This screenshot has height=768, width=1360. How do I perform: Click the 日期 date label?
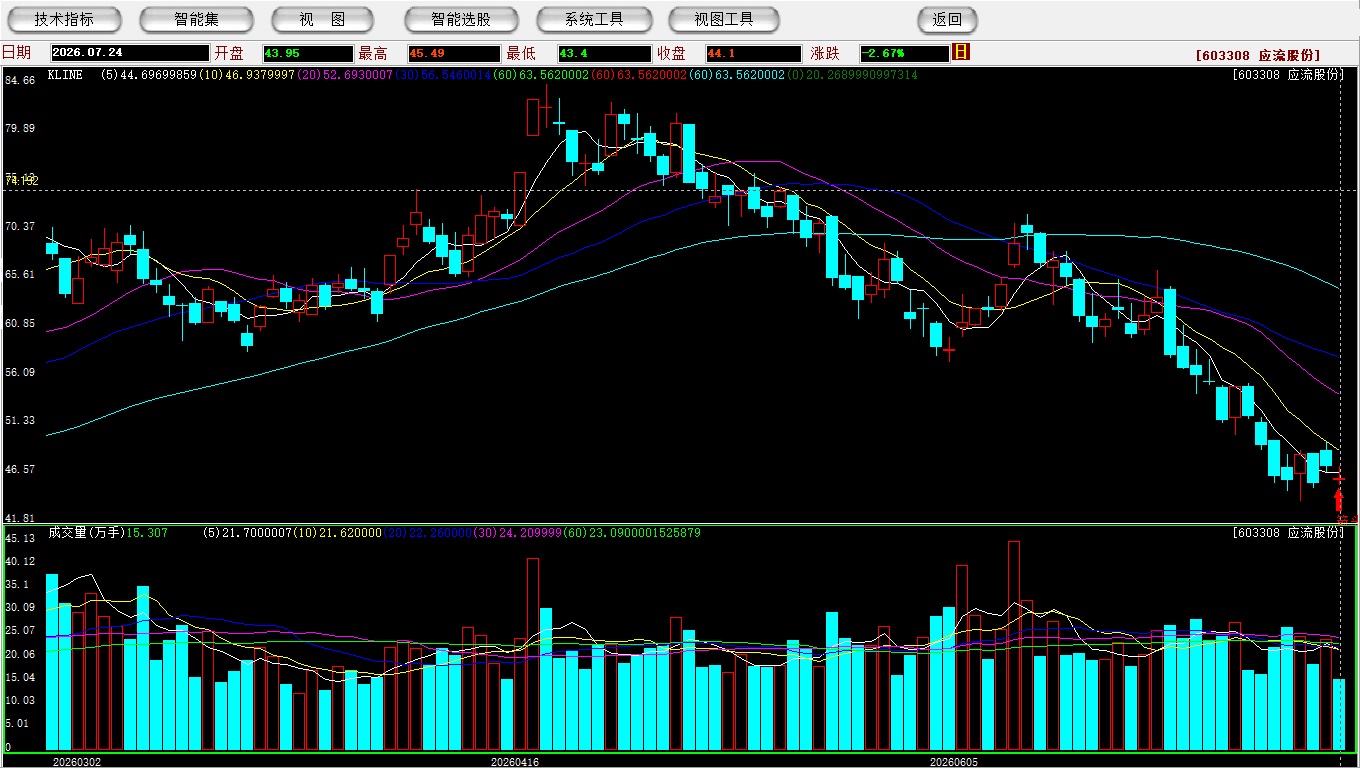coord(16,53)
